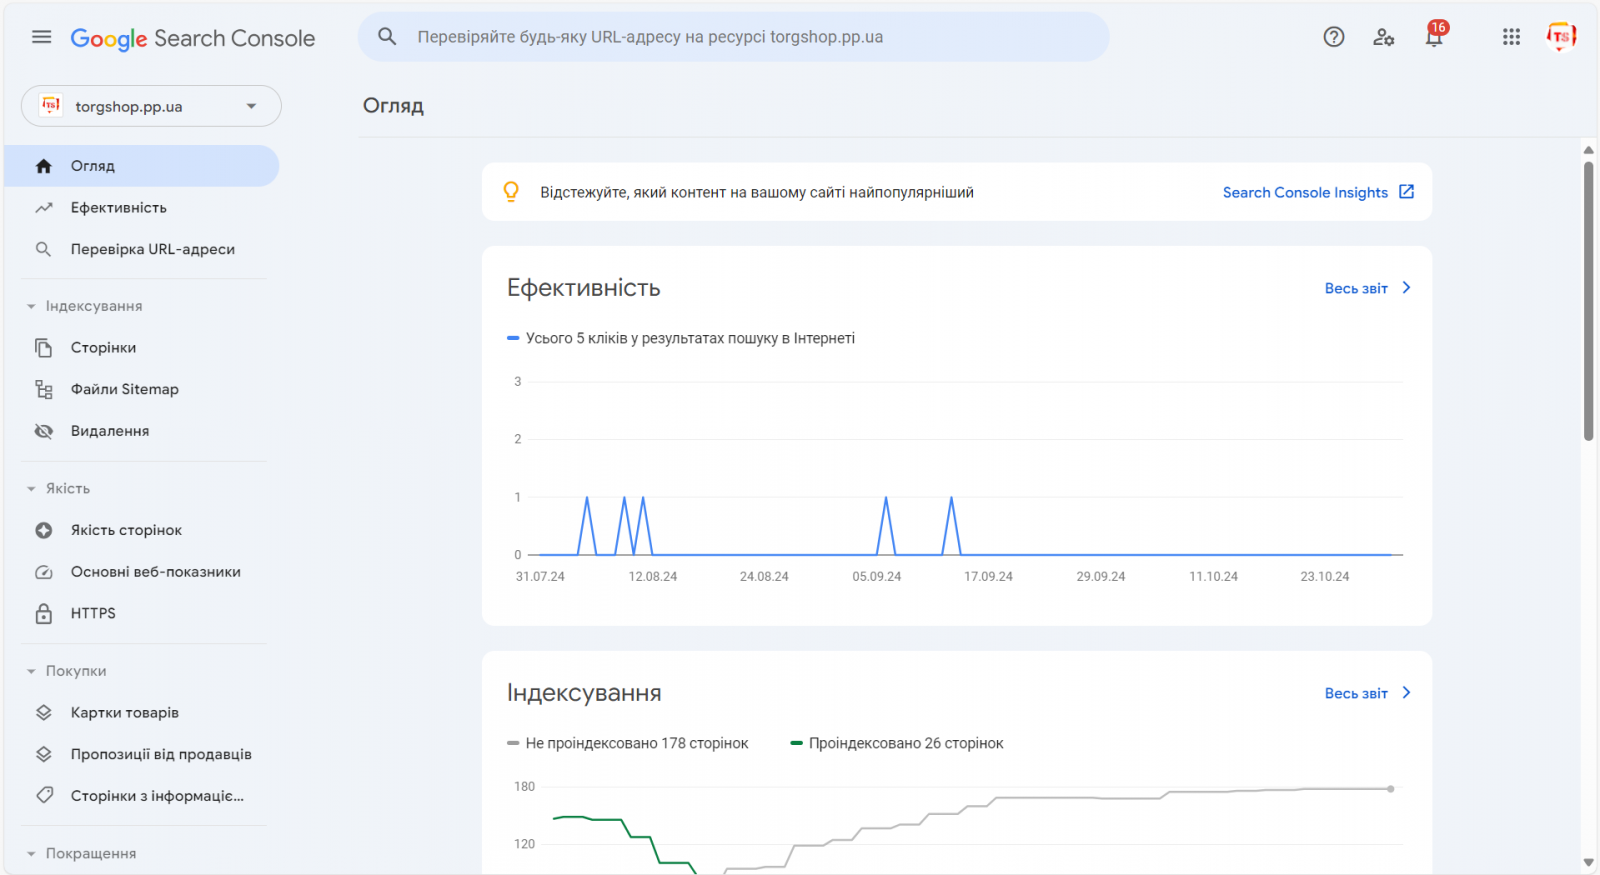Click tip text 'Відстежуйте, який контент…'

(757, 192)
